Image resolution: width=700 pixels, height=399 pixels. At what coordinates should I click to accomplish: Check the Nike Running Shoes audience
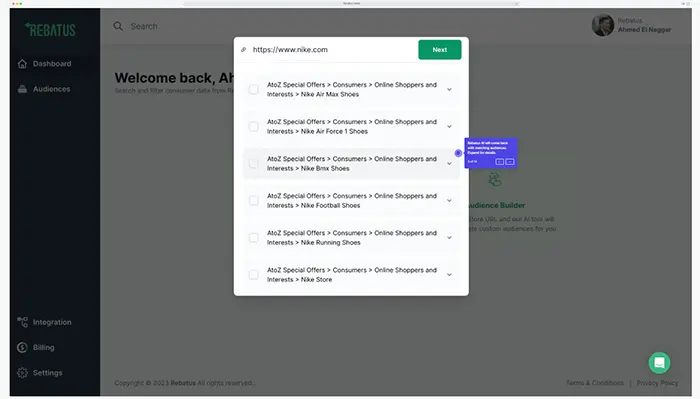254,237
